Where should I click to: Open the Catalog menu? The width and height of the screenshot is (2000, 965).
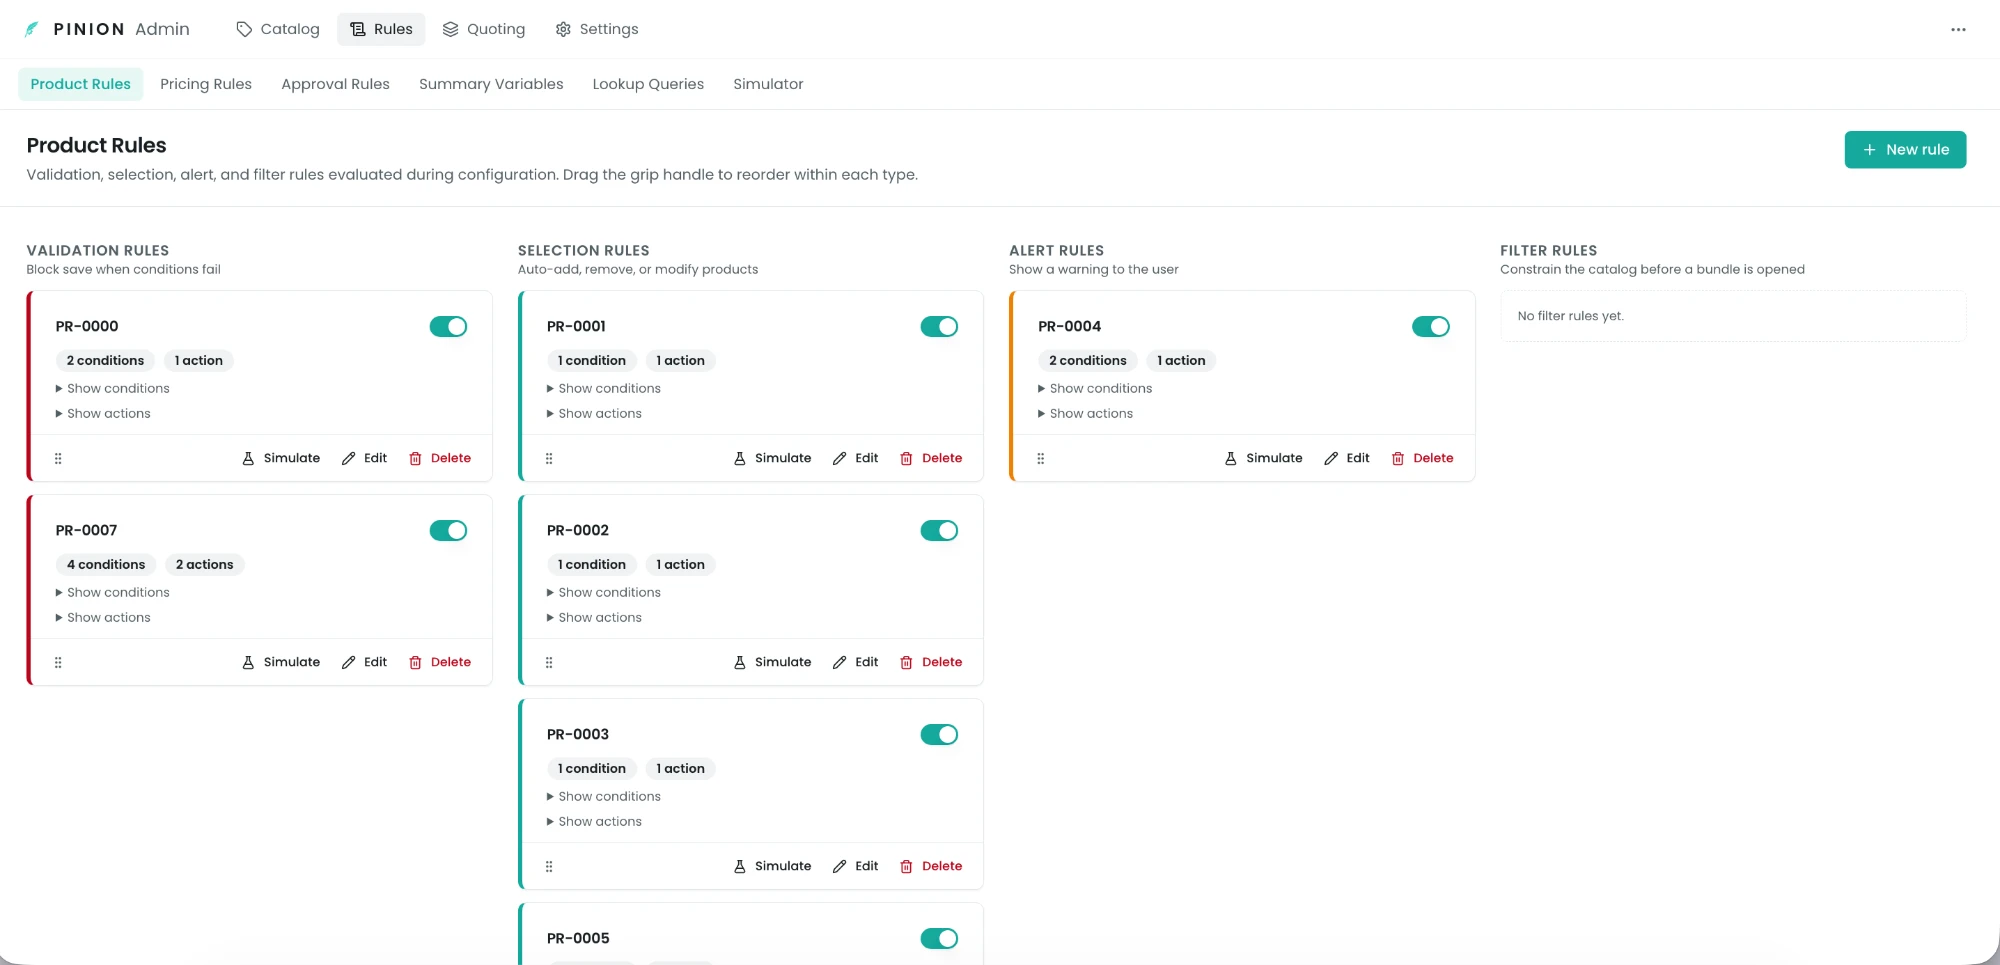278,29
